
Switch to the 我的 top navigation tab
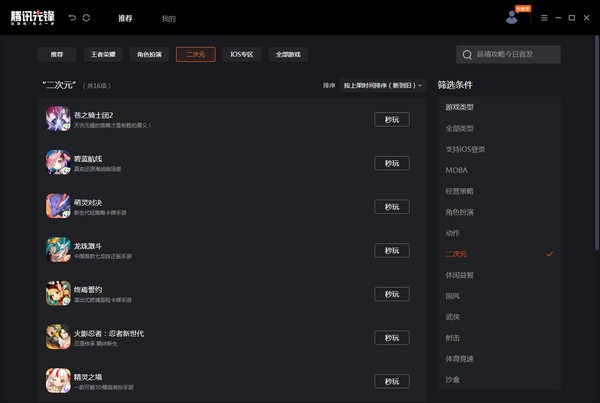(x=168, y=18)
